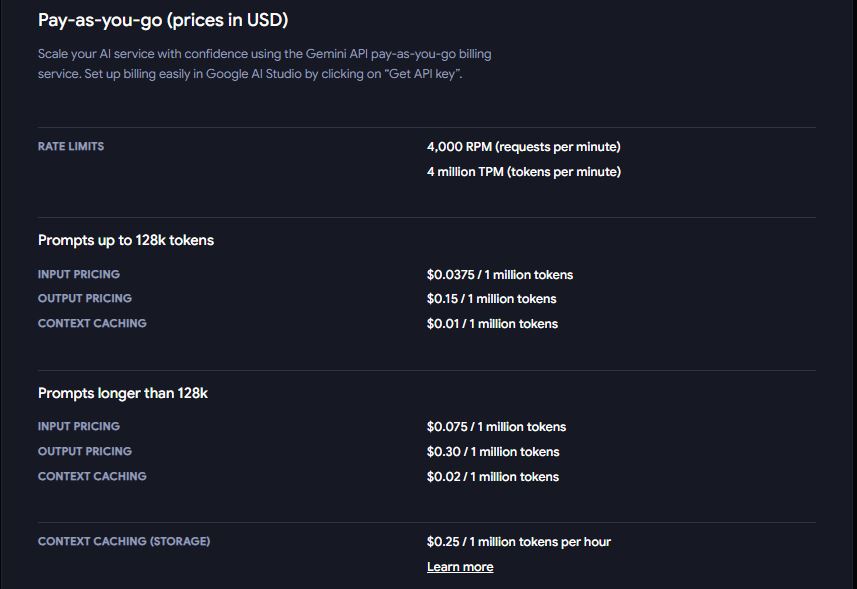Click the $0.02 context caching price
Screen dimensions: 857x589
coord(492,477)
